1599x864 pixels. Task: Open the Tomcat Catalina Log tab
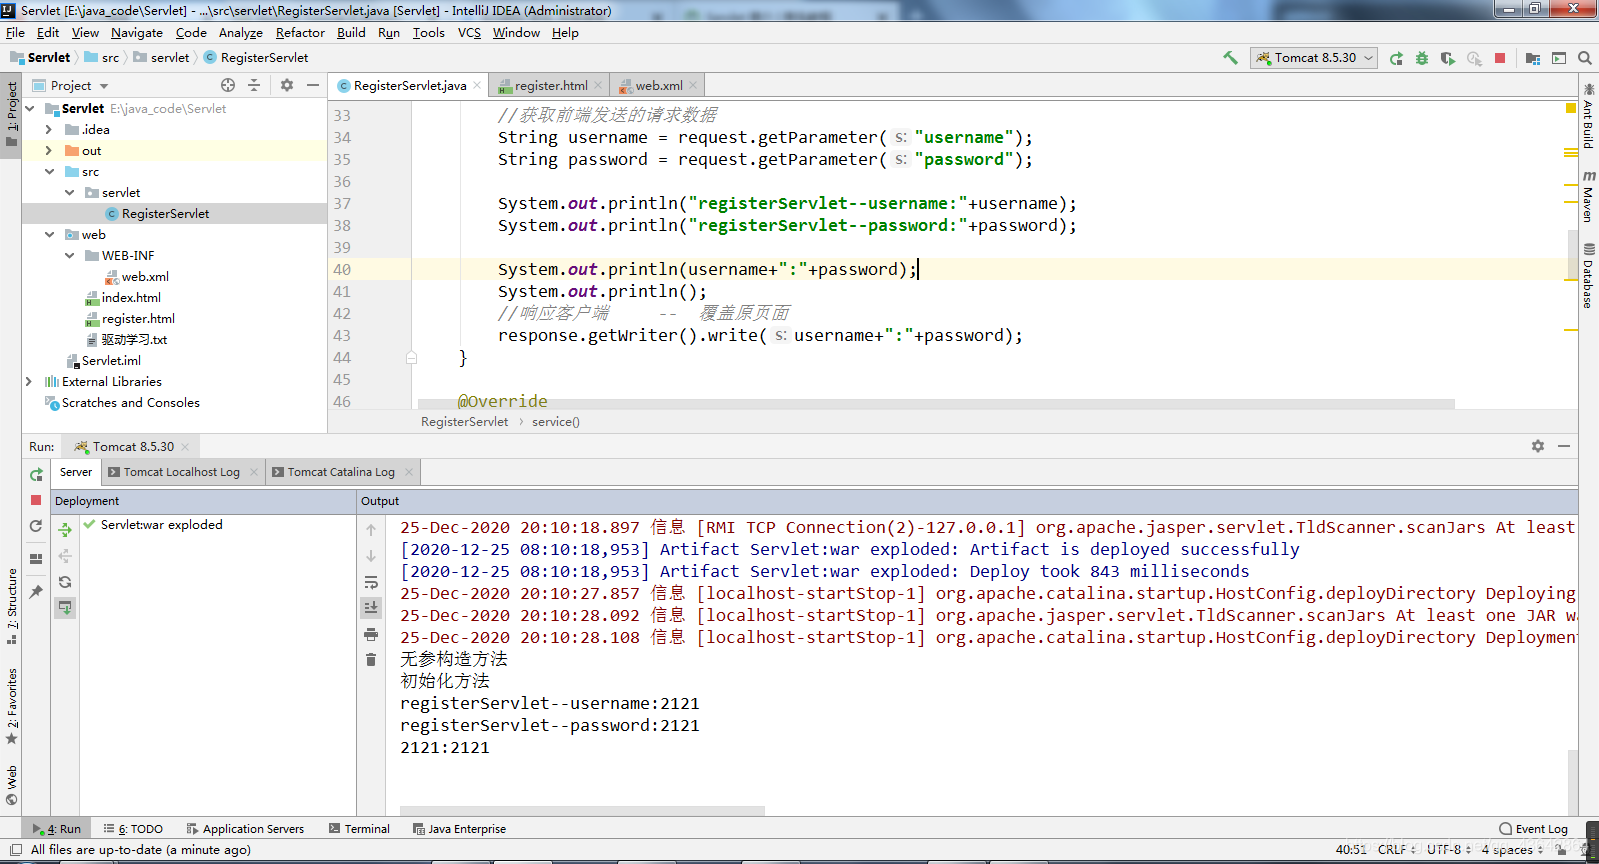tap(341, 472)
